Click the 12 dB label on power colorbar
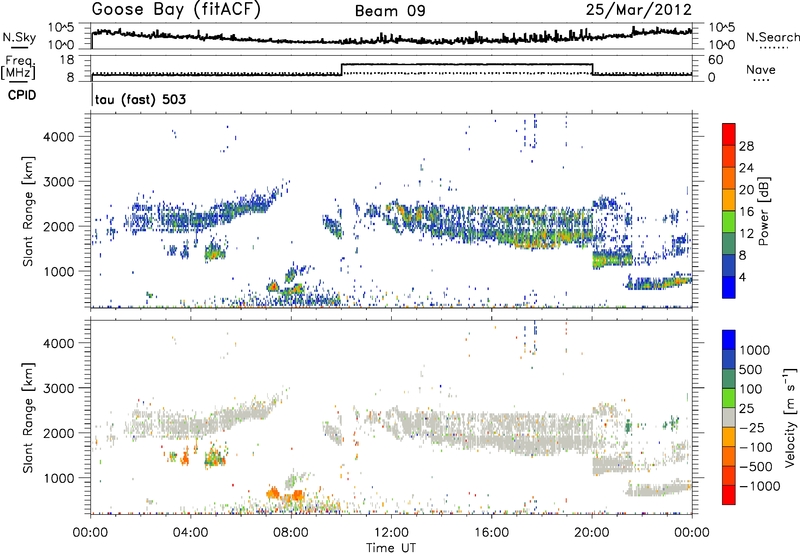 pos(746,234)
